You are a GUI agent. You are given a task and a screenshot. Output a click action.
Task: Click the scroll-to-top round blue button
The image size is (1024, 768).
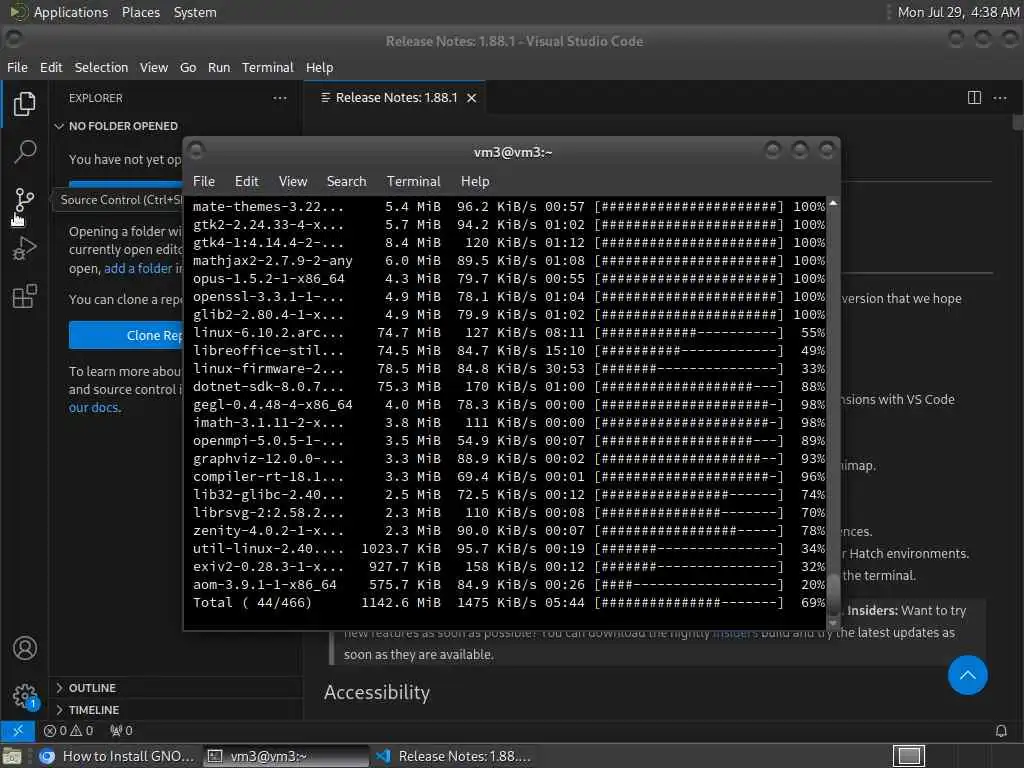coord(968,675)
